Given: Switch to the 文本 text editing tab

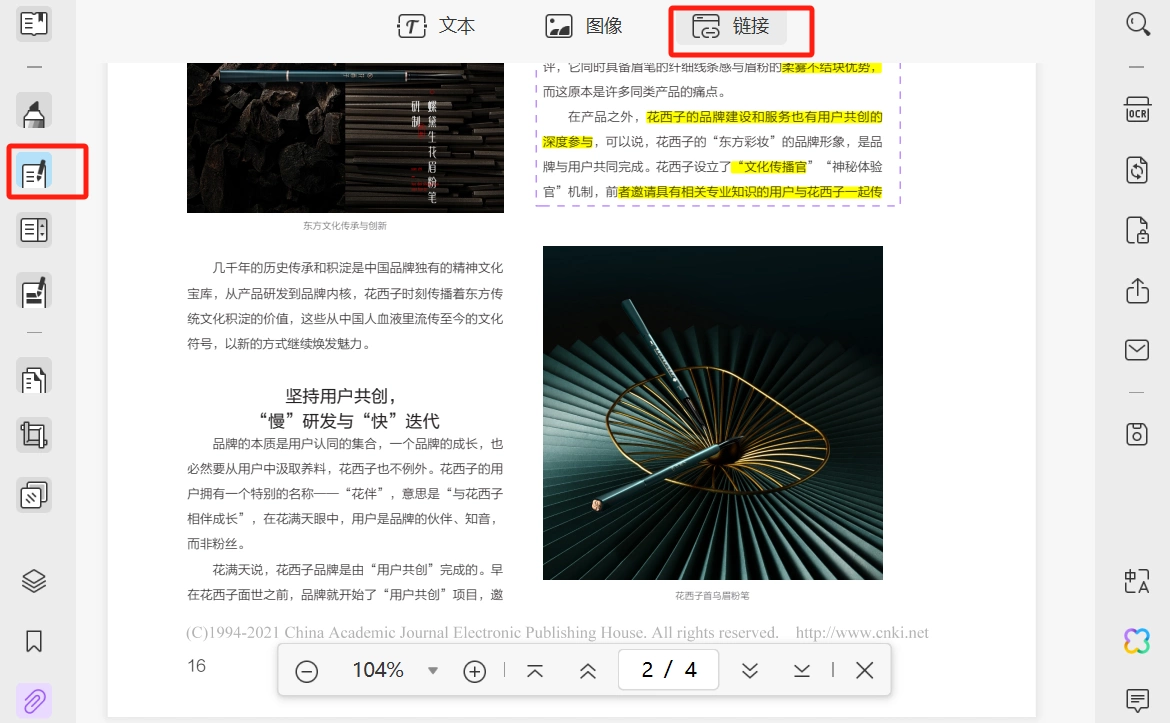Looking at the screenshot, I should [437, 26].
